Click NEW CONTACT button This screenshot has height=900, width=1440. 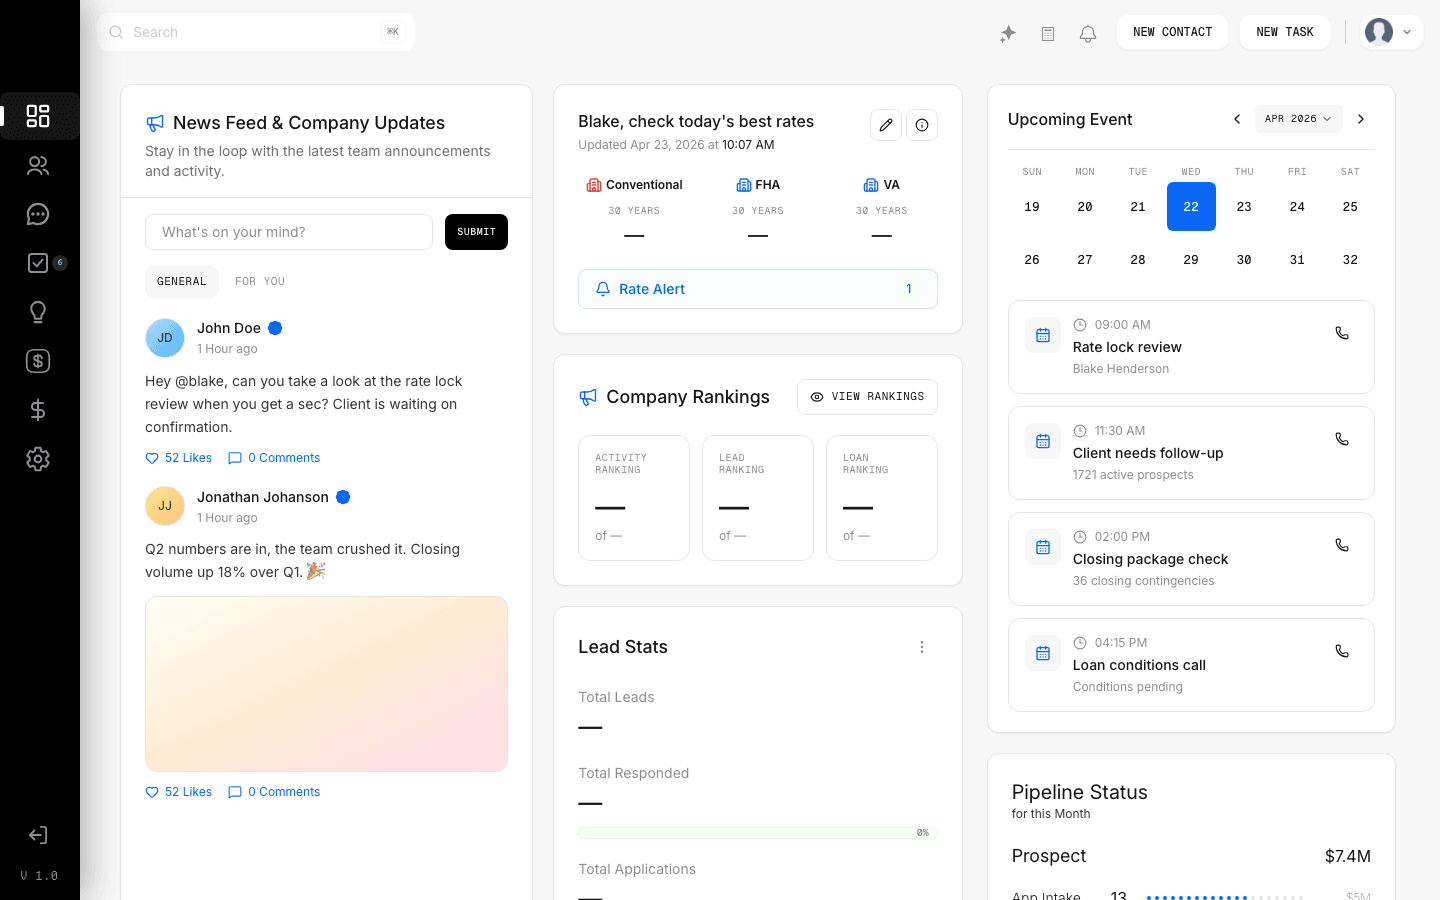click(x=1172, y=32)
